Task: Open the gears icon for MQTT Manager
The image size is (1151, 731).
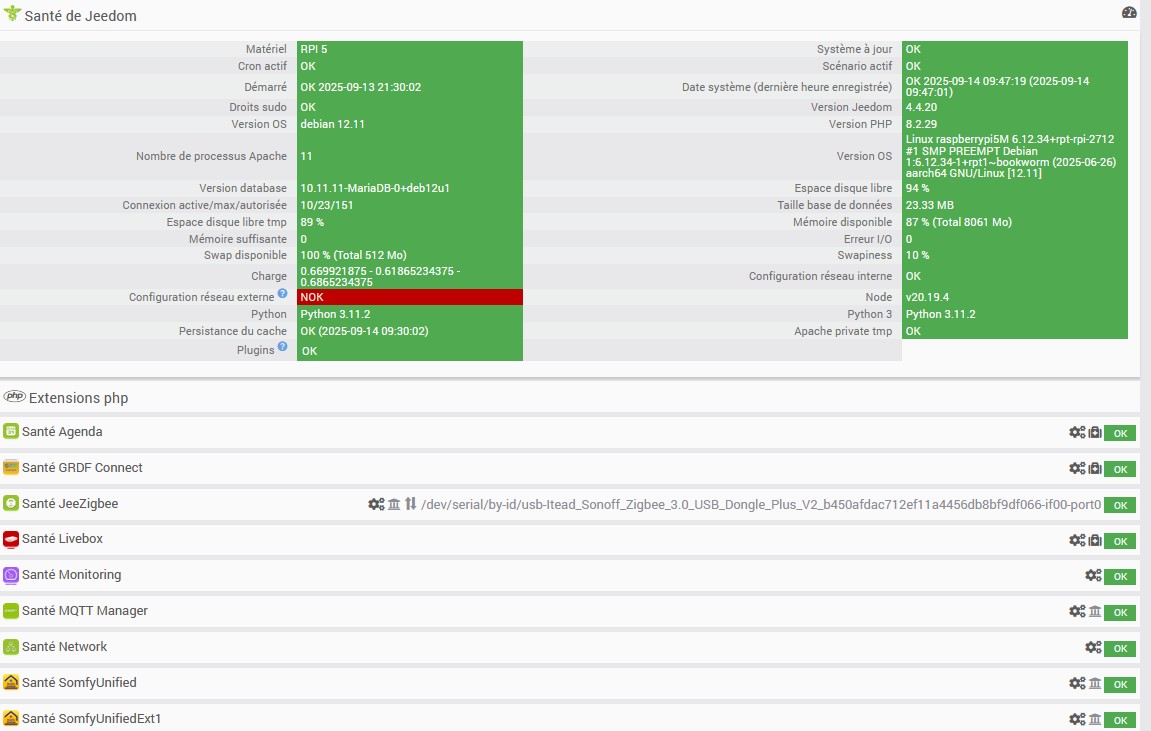Action: 1077,611
